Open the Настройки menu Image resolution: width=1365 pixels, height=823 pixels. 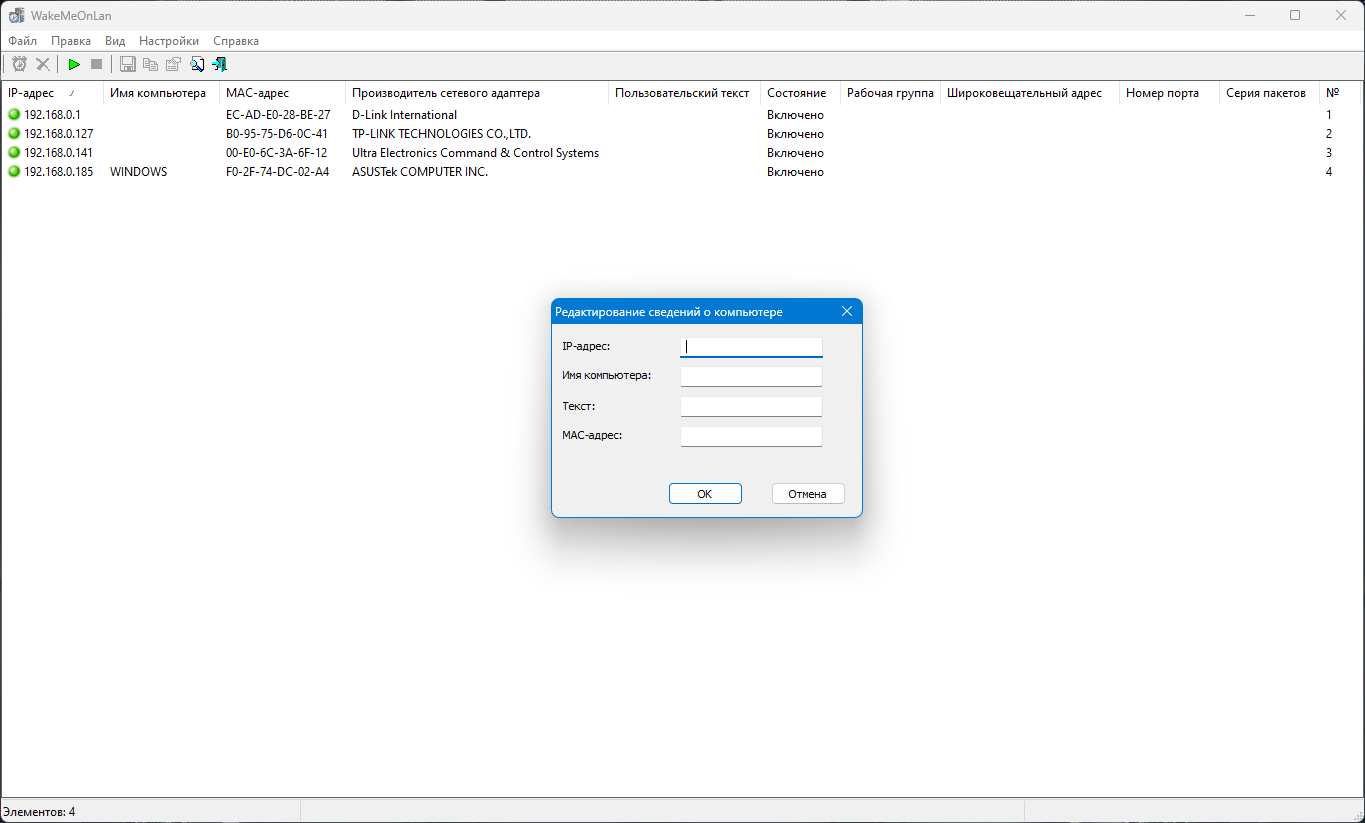coord(169,41)
